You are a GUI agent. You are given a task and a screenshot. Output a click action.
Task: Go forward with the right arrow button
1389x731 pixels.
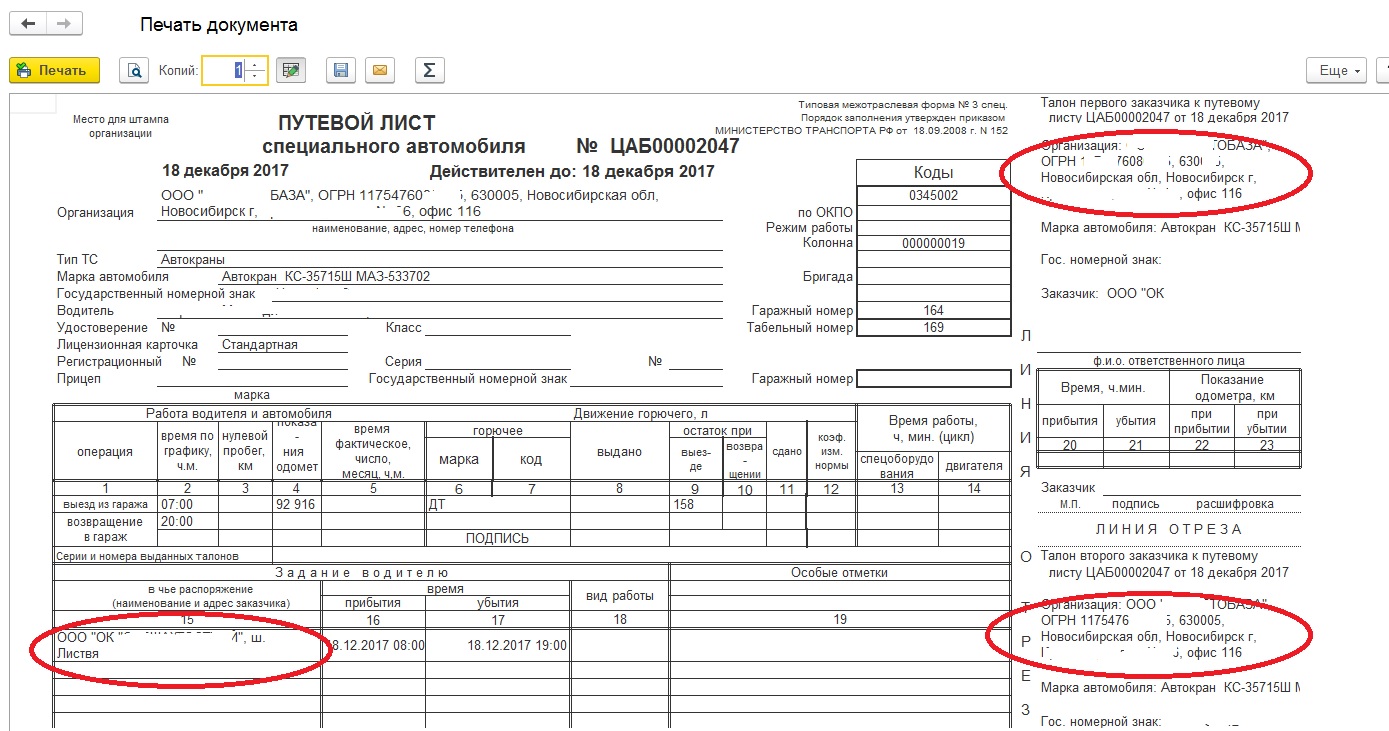pos(64,23)
